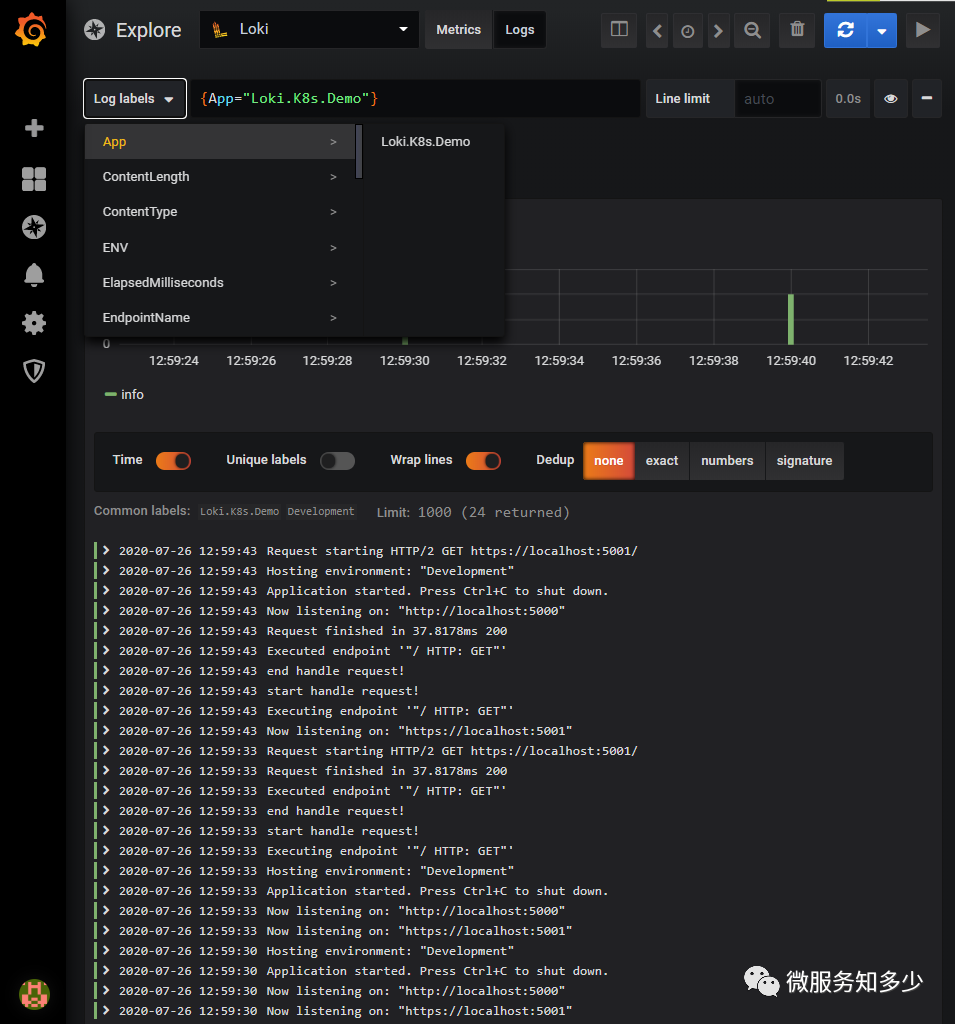The image size is (955, 1024).
Task: Click the Explore compass icon beside the title
Action: pyautogui.click(x=95, y=30)
